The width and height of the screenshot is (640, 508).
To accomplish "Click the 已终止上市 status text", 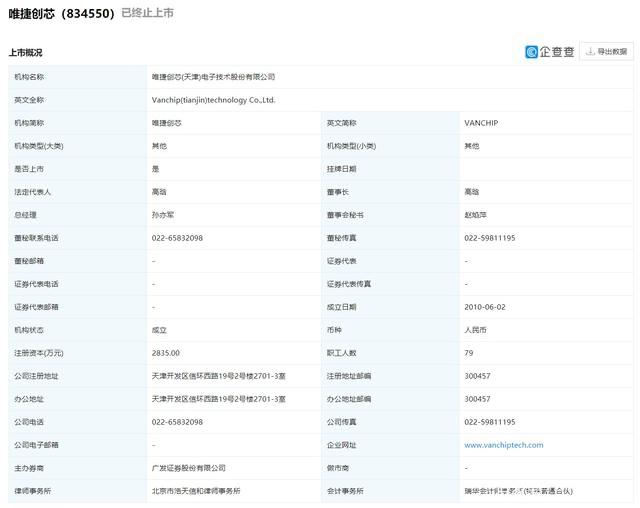I will [147, 13].
